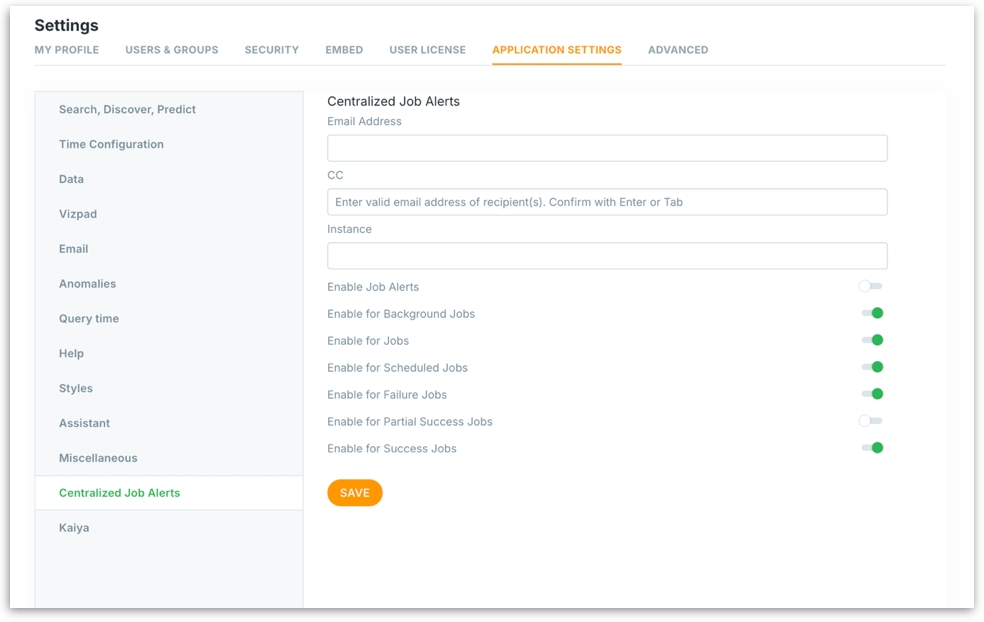Go to the Security tab

(272, 50)
